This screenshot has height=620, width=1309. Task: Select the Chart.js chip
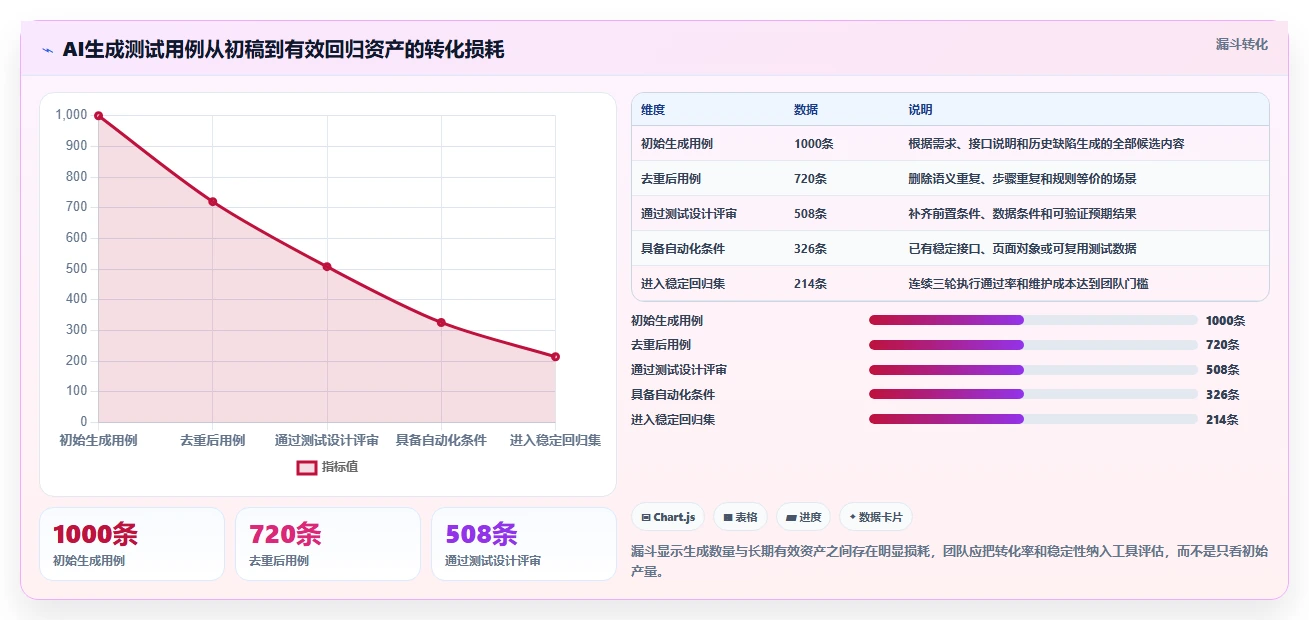pos(668,517)
